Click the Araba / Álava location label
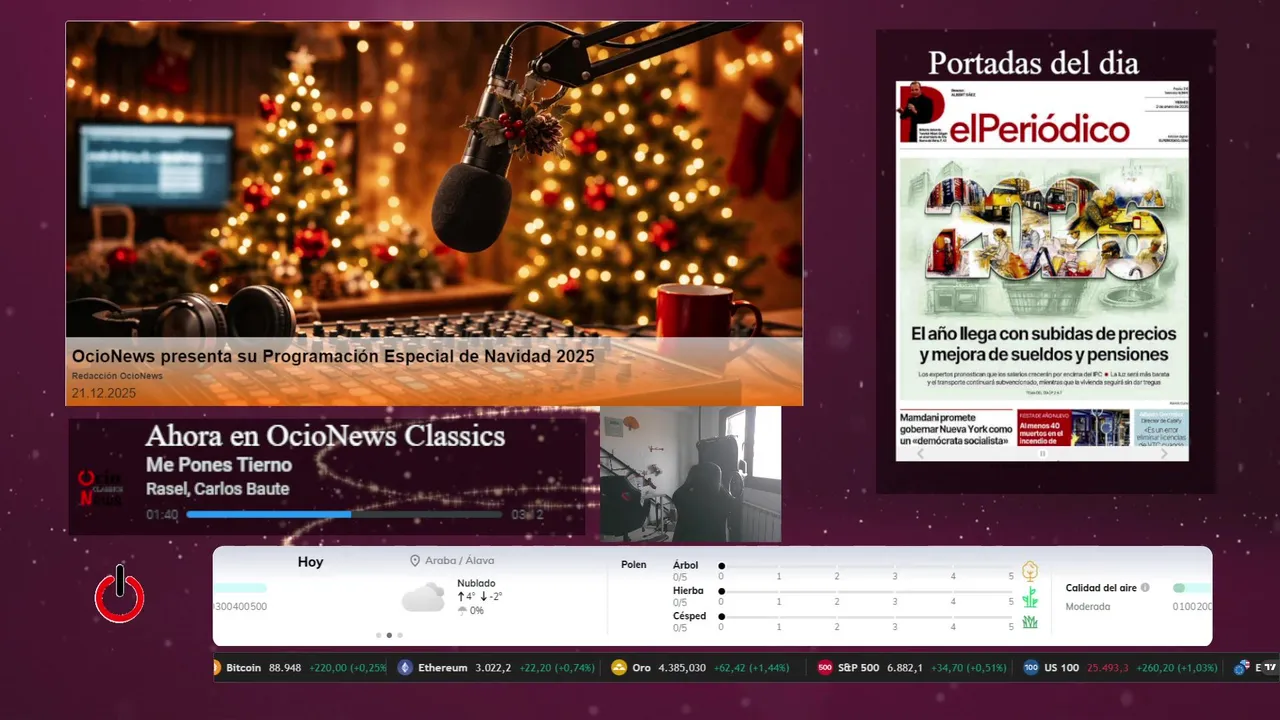The width and height of the screenshot is (1280, 720). click(x=459, y=561)
